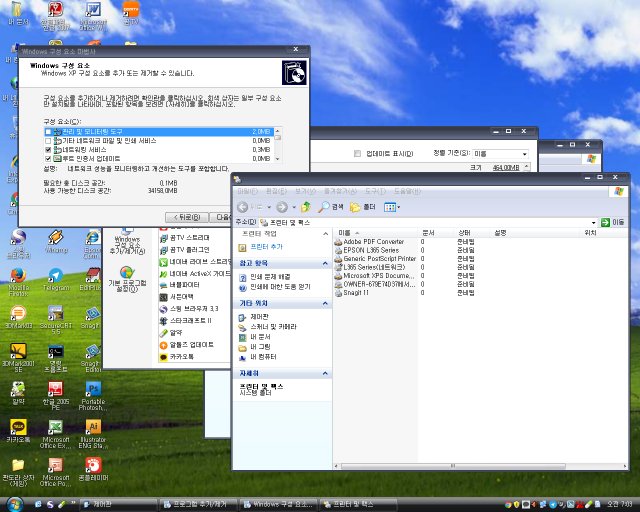
Task: Select the EPSON L365 Series printer
Action: click(x=371, y=250)
